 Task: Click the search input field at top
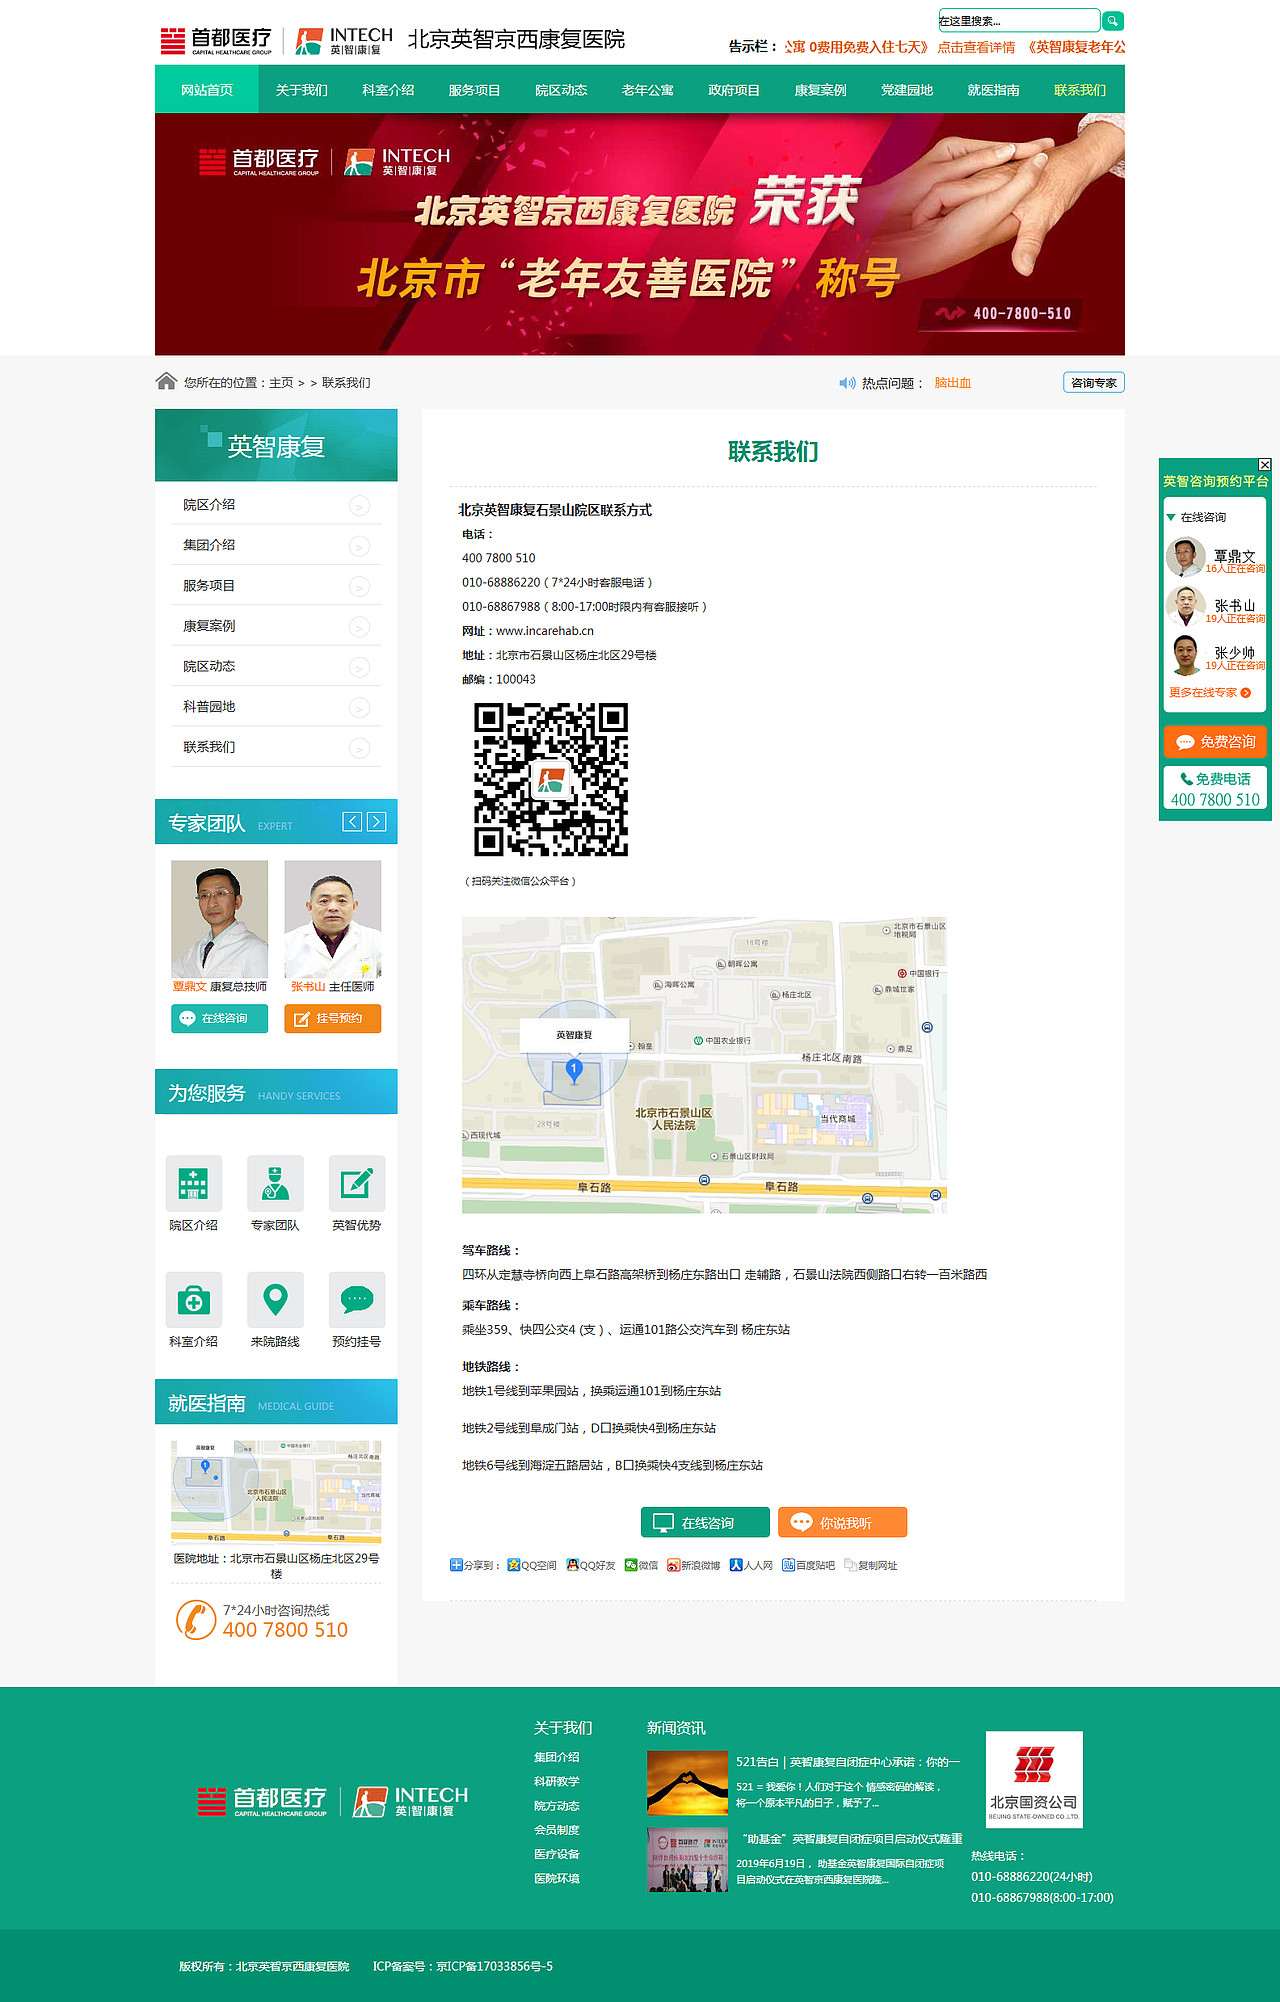1018,20
